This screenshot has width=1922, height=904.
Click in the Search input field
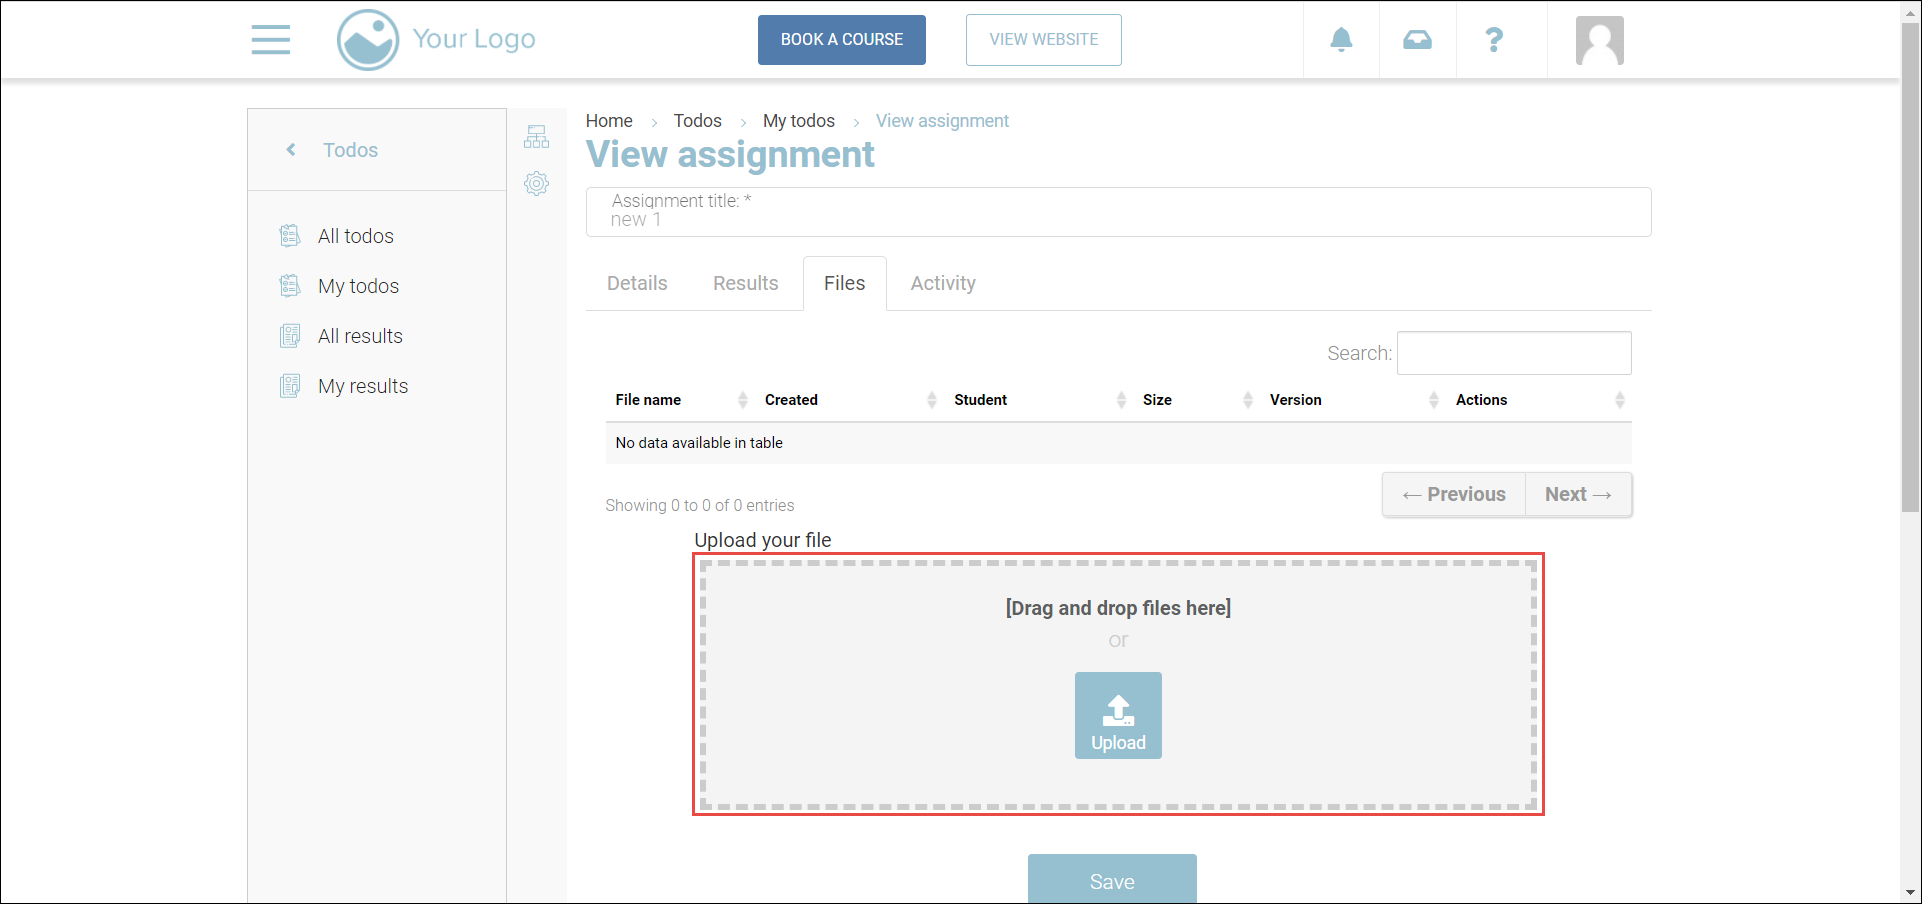(1513, 353)
